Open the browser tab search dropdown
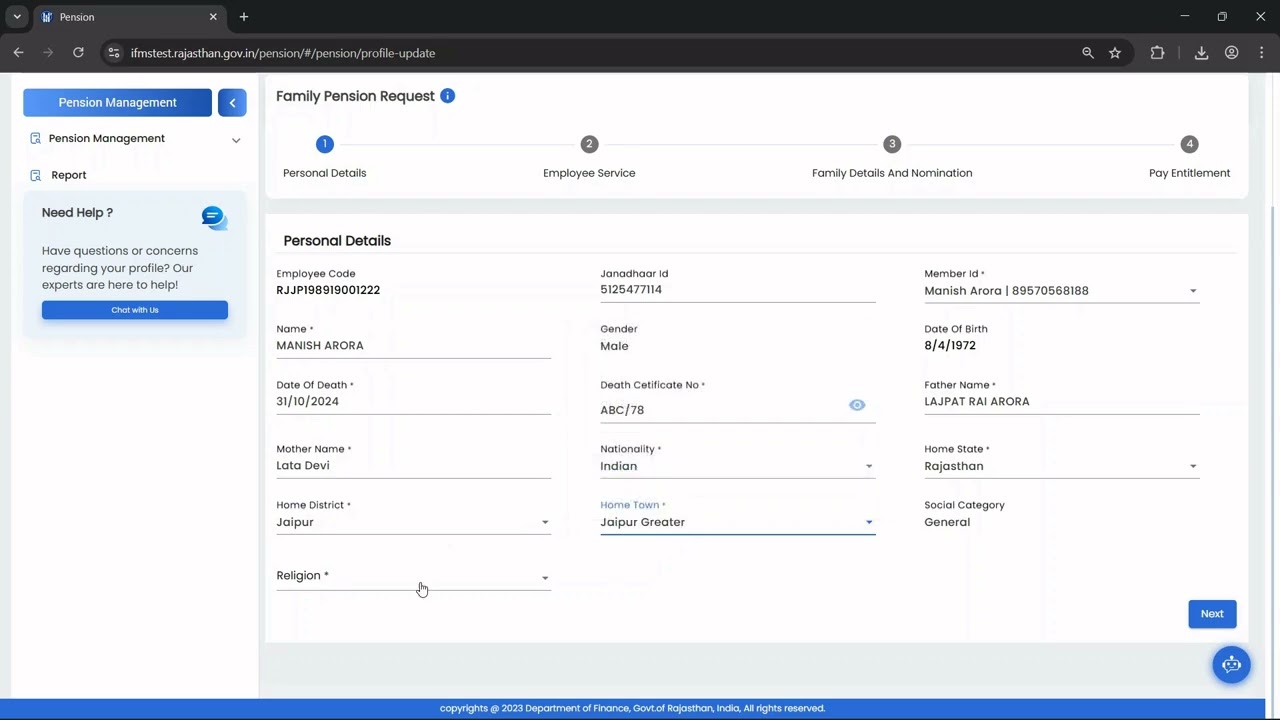Viewport: 1280px width, 720px height. click(17, 17)
